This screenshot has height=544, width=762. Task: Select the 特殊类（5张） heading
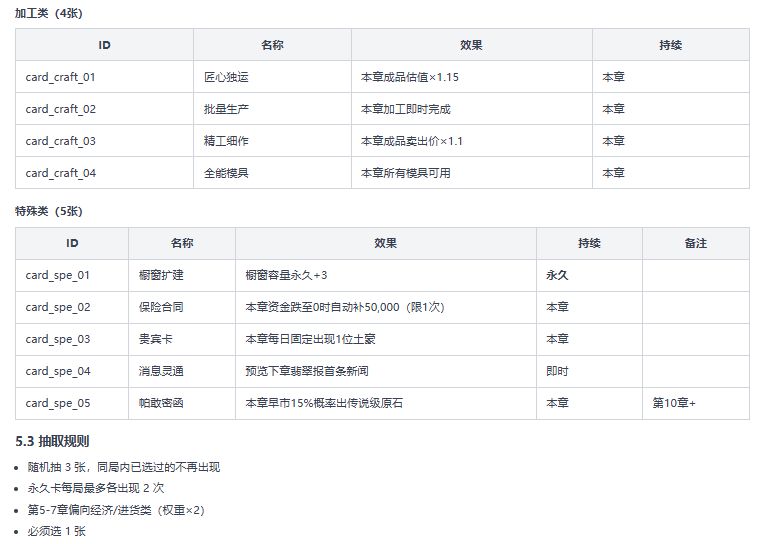point(49,211)
